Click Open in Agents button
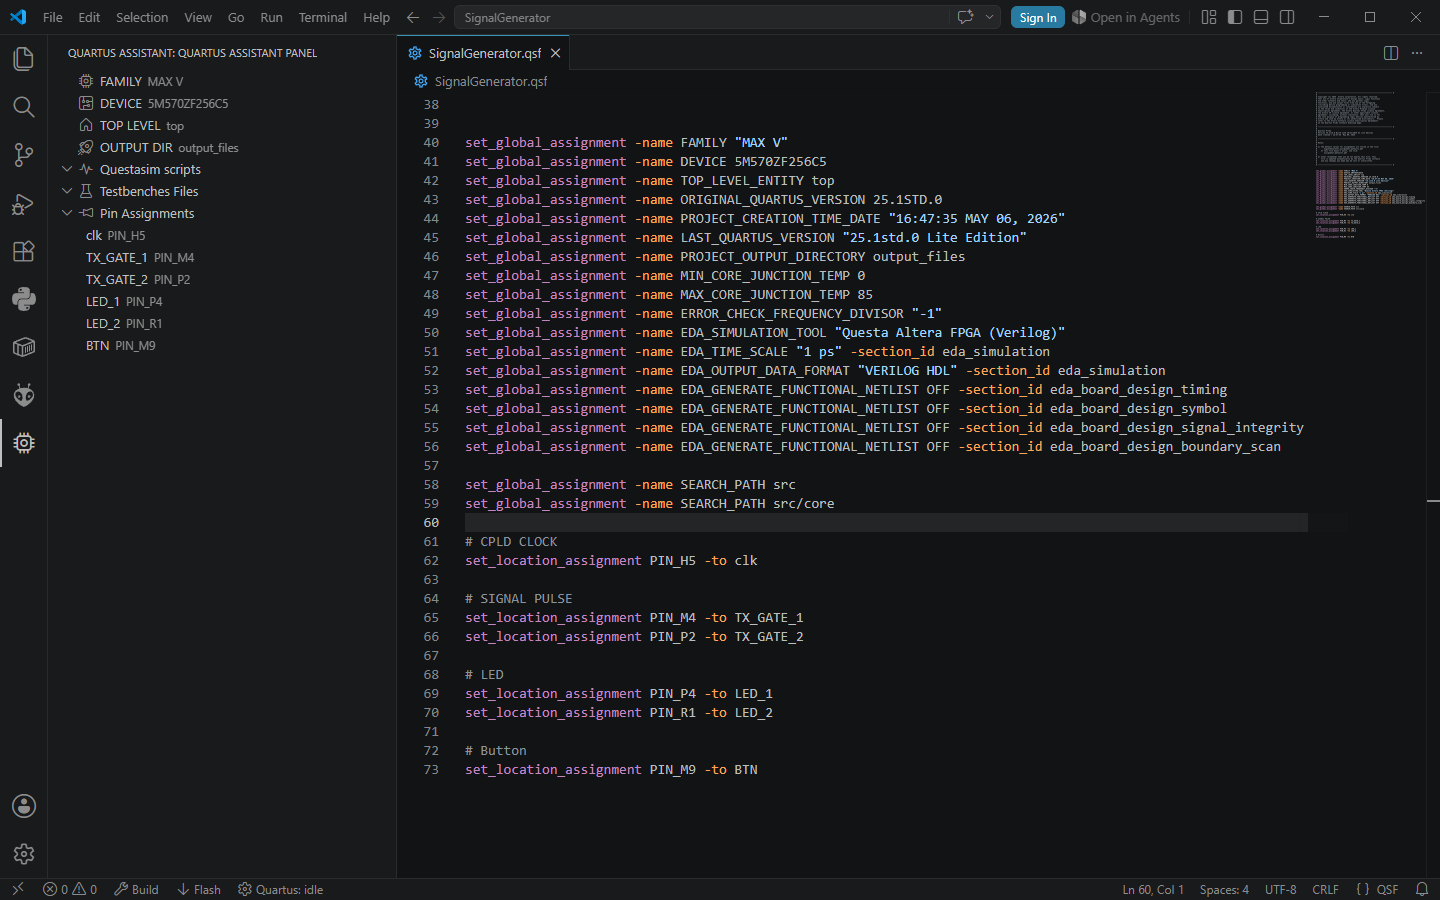This screenshot has width=1440, height=900. click(1126, 17)
